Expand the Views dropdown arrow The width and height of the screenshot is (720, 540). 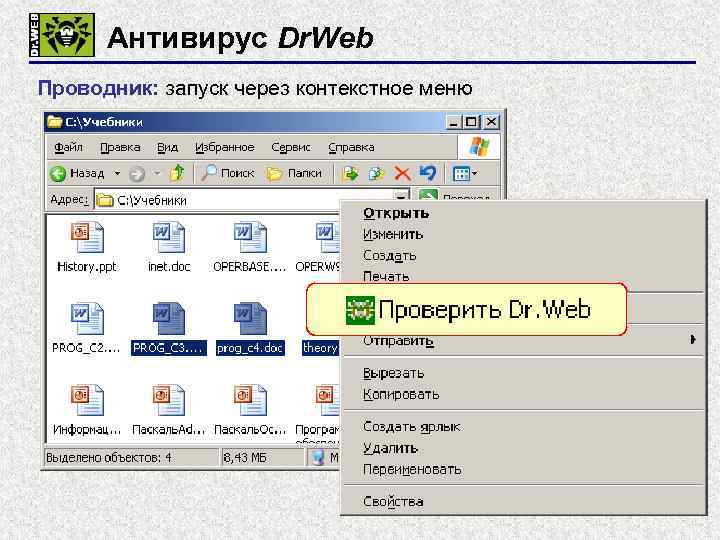[x=474, y=174]
